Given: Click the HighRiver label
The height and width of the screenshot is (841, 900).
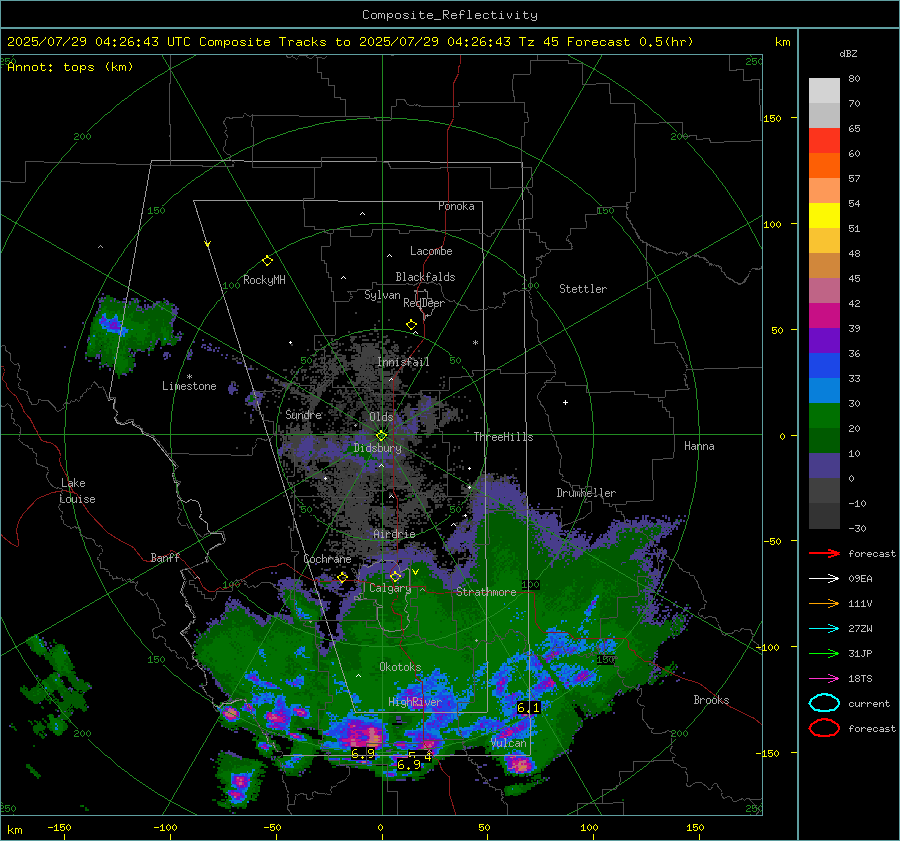Looking at the screenshot, I should (x=414, y=702).
